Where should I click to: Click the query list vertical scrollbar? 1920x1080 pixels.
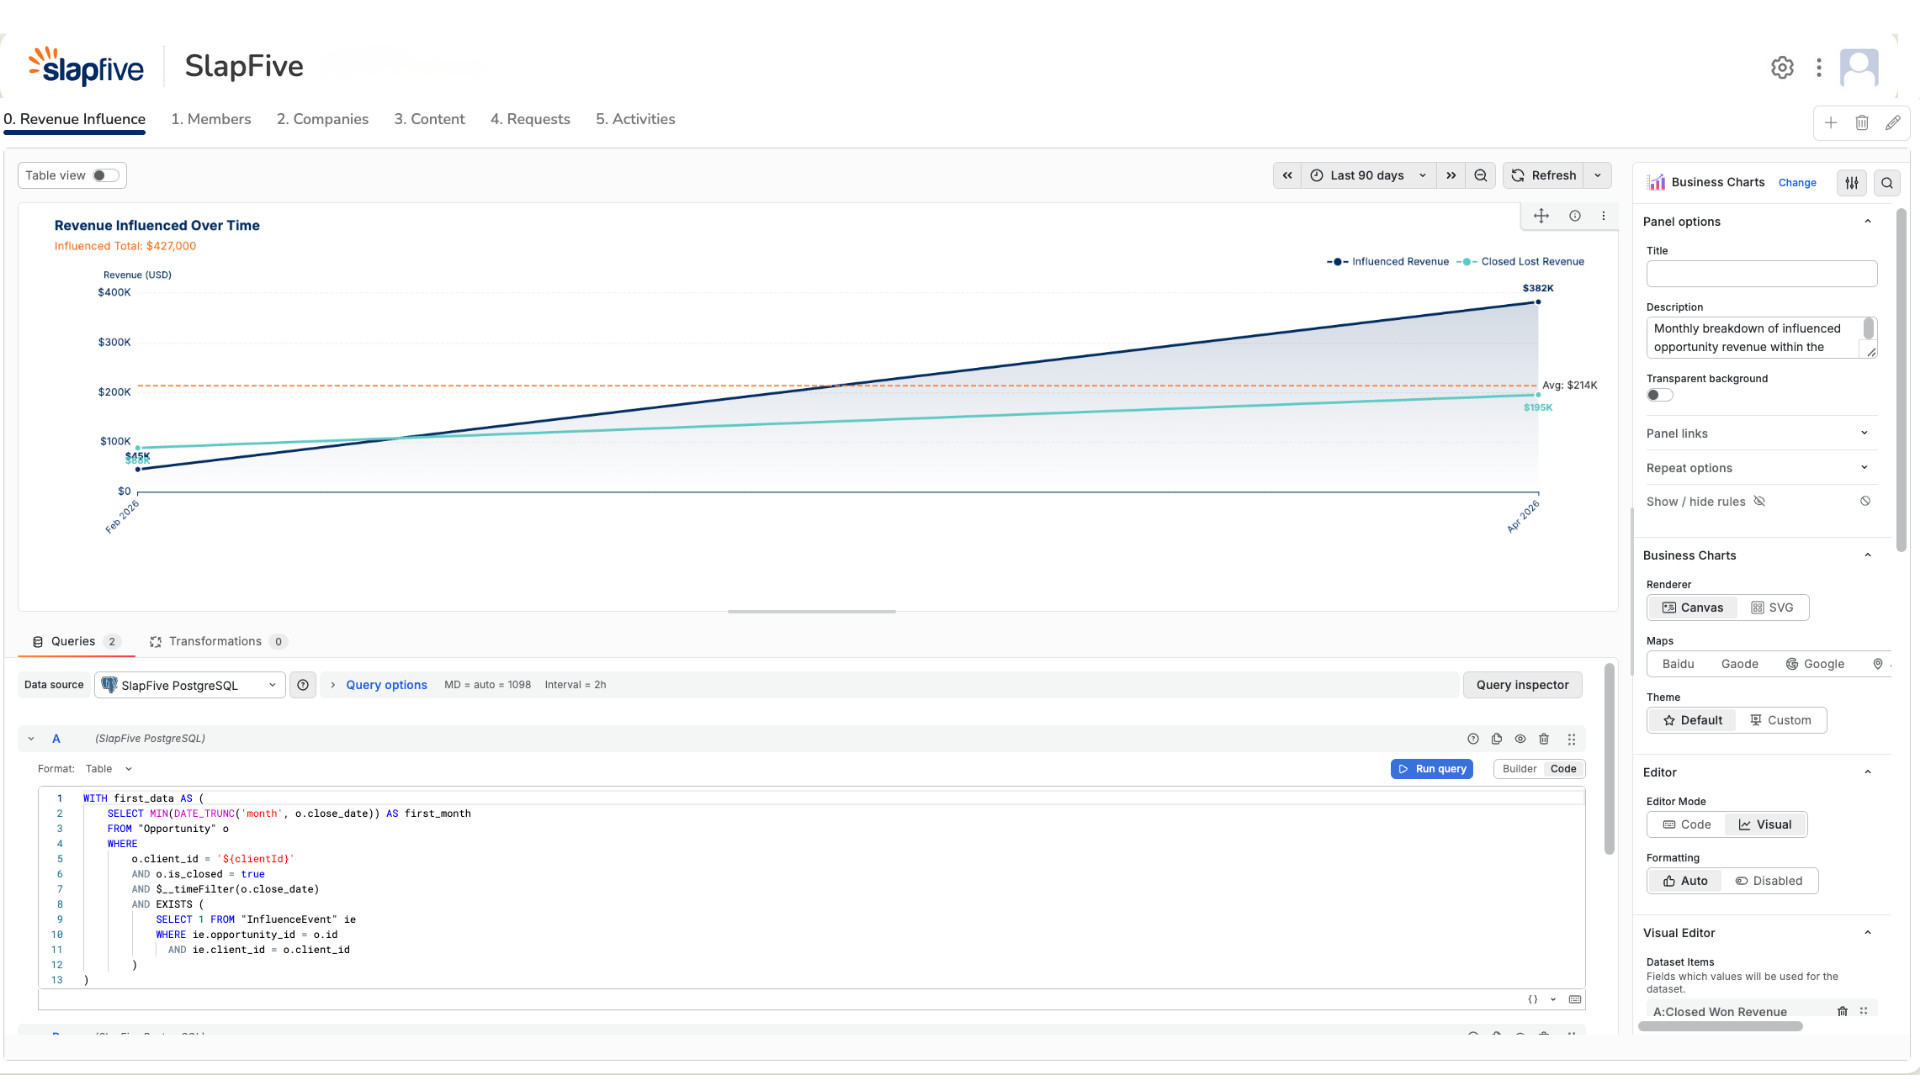tap(1609, 758)
